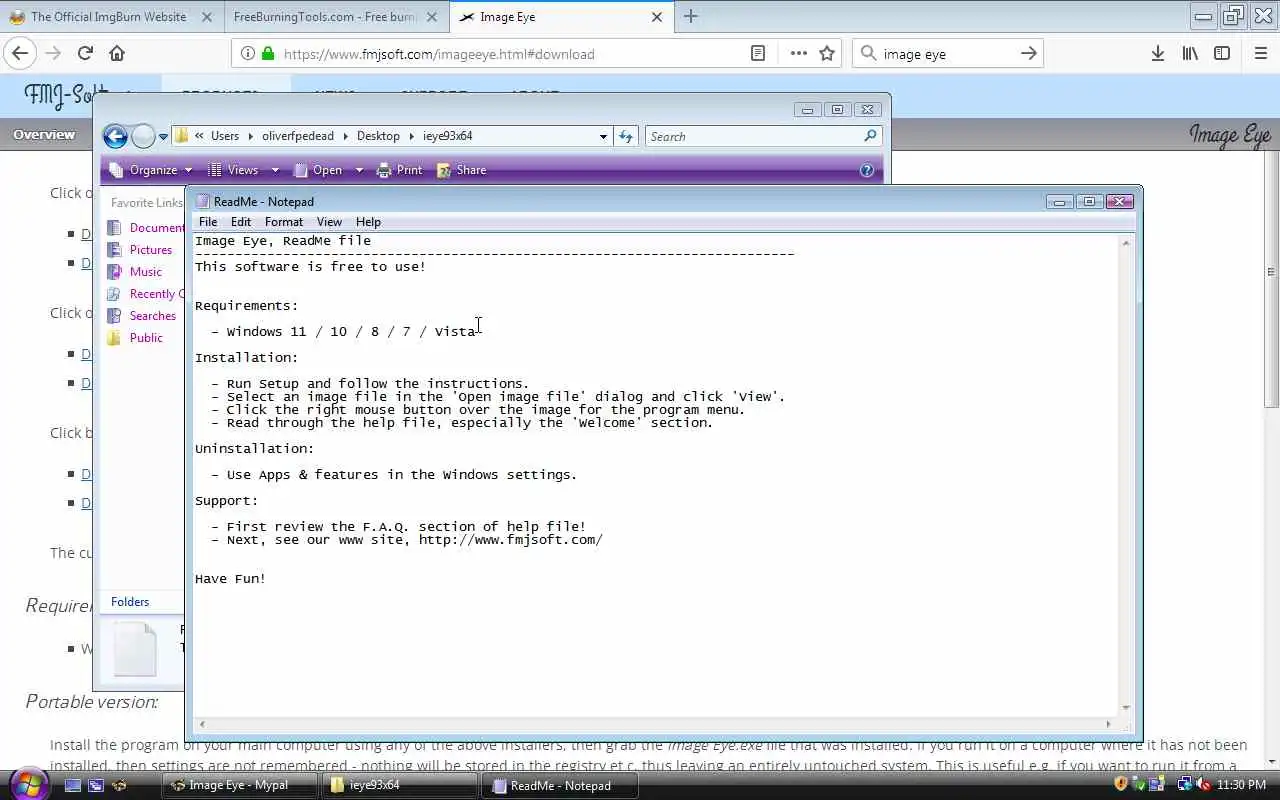Click the Open button in Explorer toolbar

318,170
